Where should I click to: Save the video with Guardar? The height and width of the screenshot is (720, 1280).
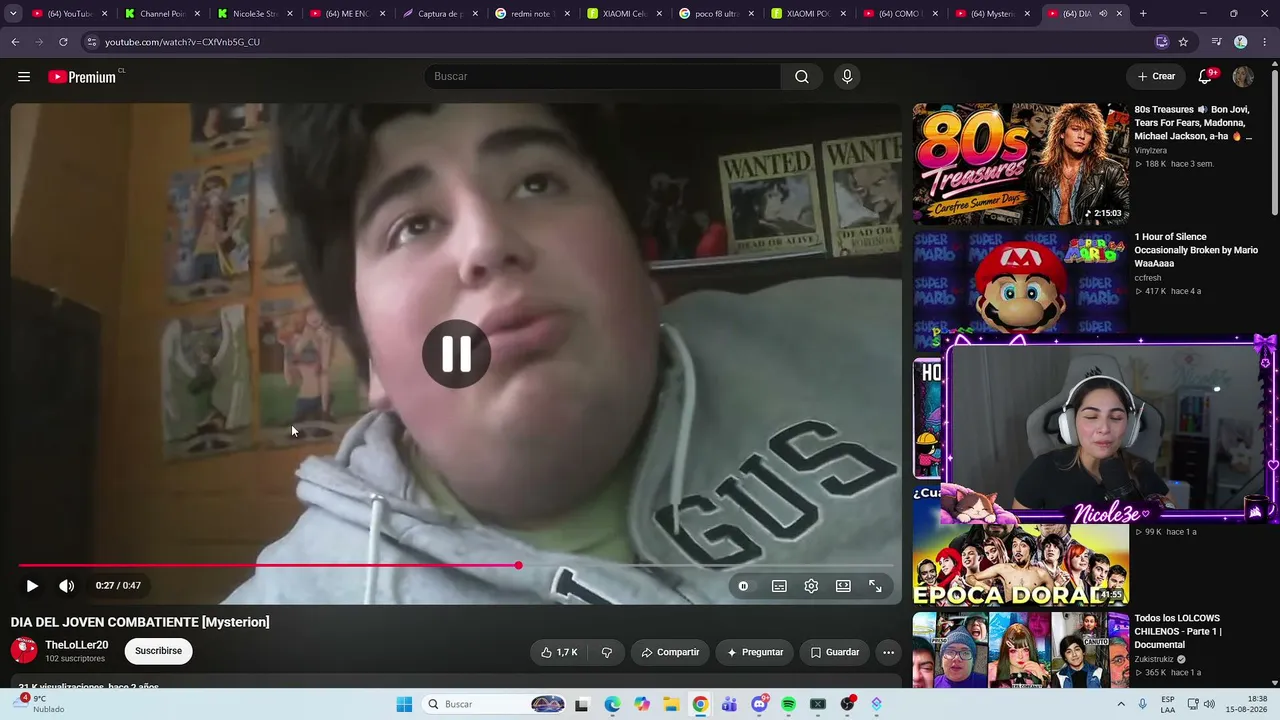click(834, 652)
